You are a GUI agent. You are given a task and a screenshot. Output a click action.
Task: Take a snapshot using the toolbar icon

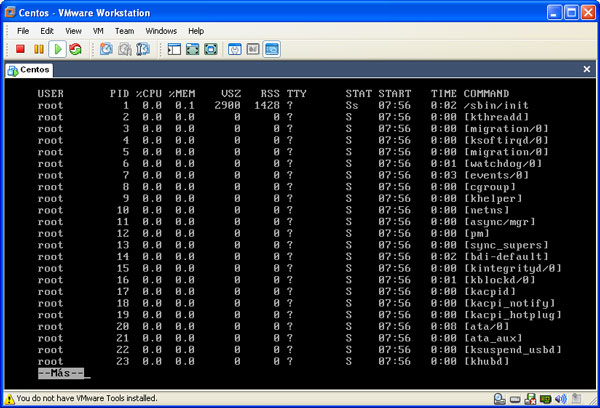click(x=105, y=49)
